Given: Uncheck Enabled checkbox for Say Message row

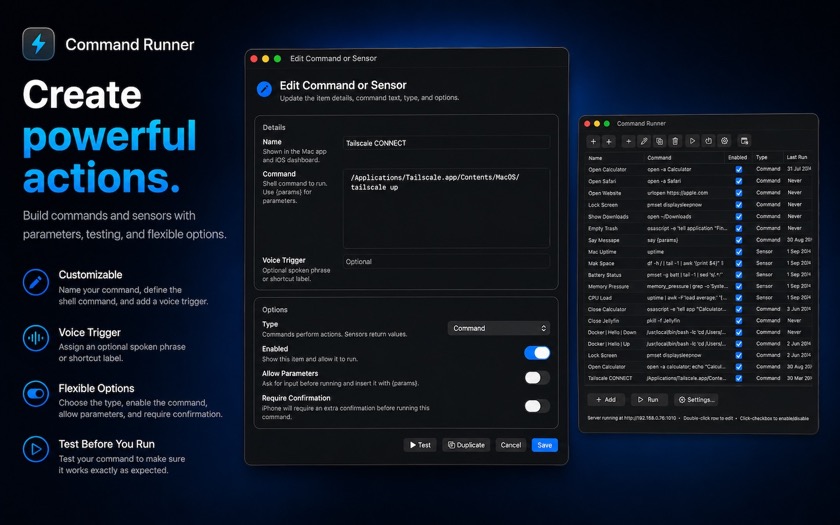Looking at the screenshot, I should [739, 240].
